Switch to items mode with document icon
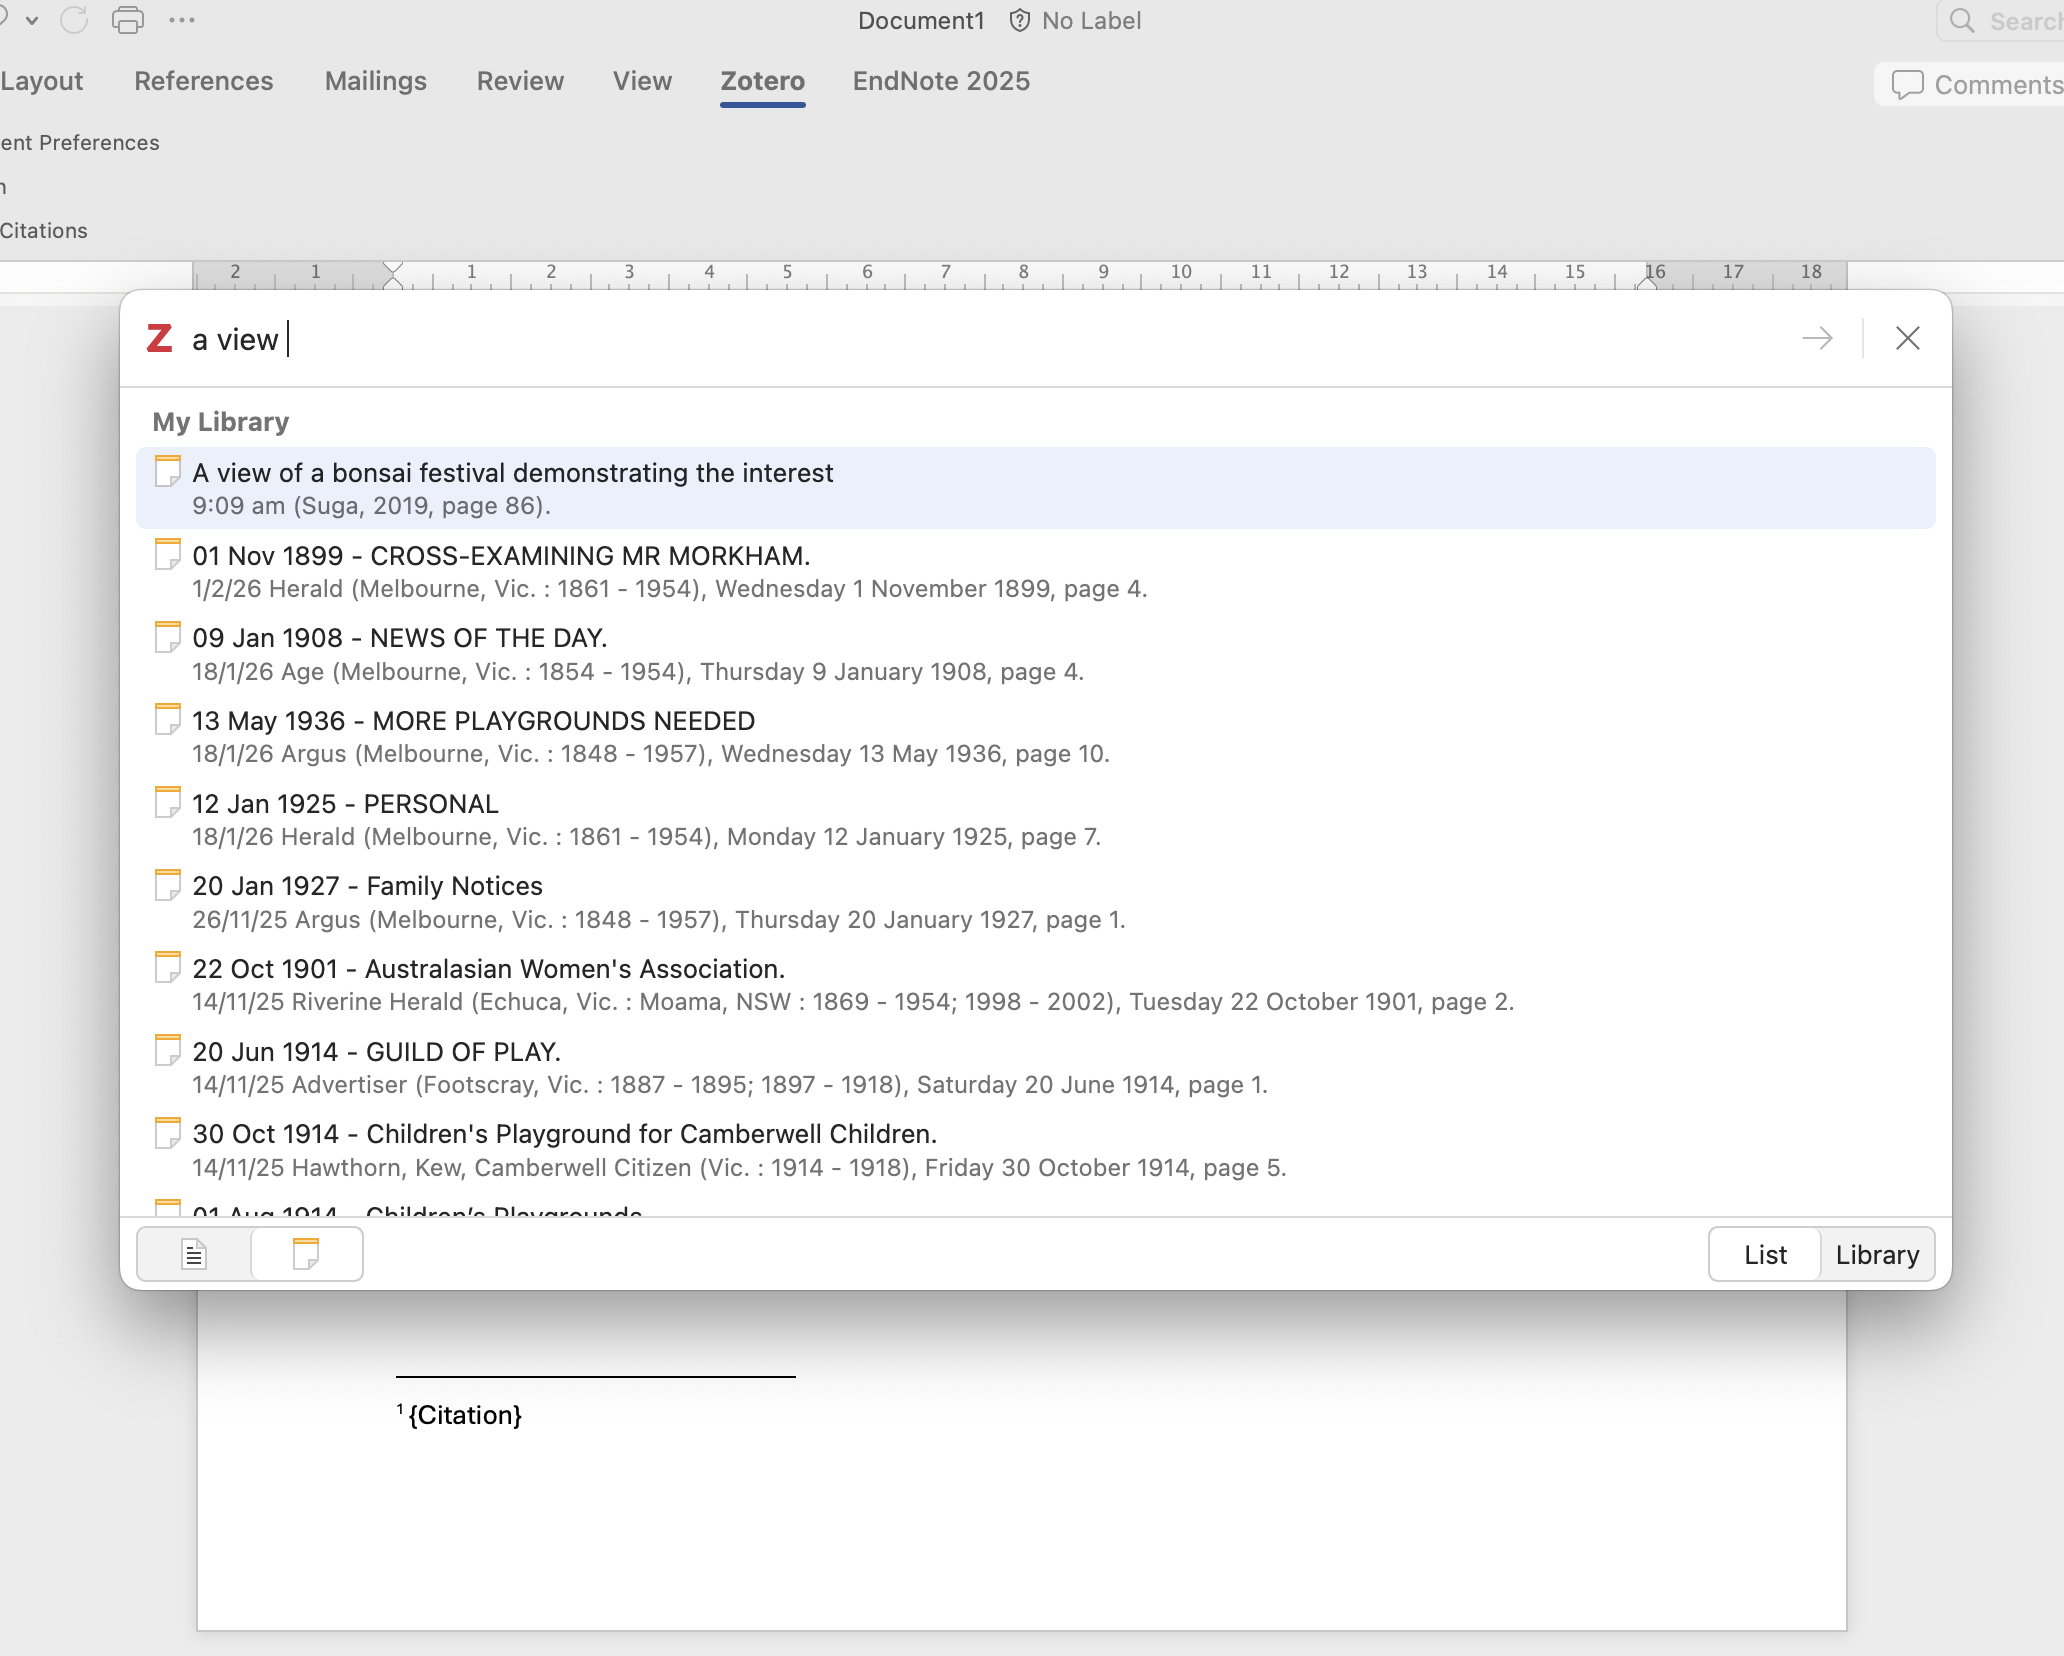The height and width of the screenshot is (1656, 2064). coord(194,1254)
